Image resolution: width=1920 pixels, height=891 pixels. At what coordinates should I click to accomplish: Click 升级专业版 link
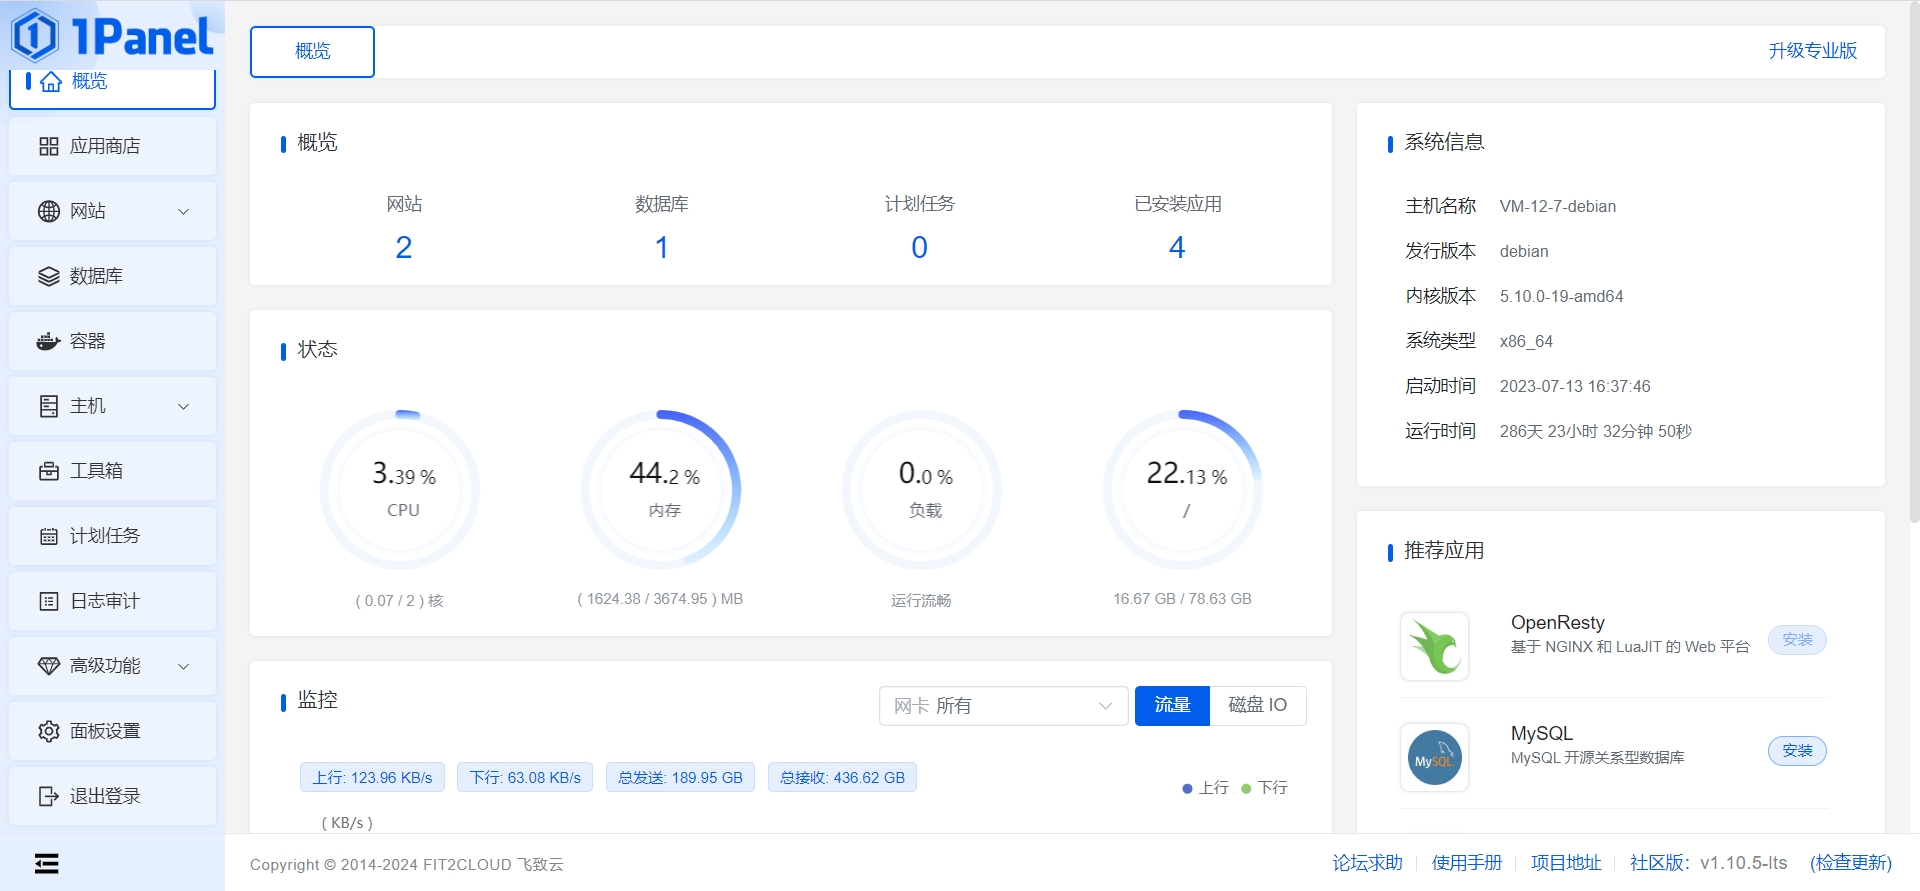(x=1813, y=51)
